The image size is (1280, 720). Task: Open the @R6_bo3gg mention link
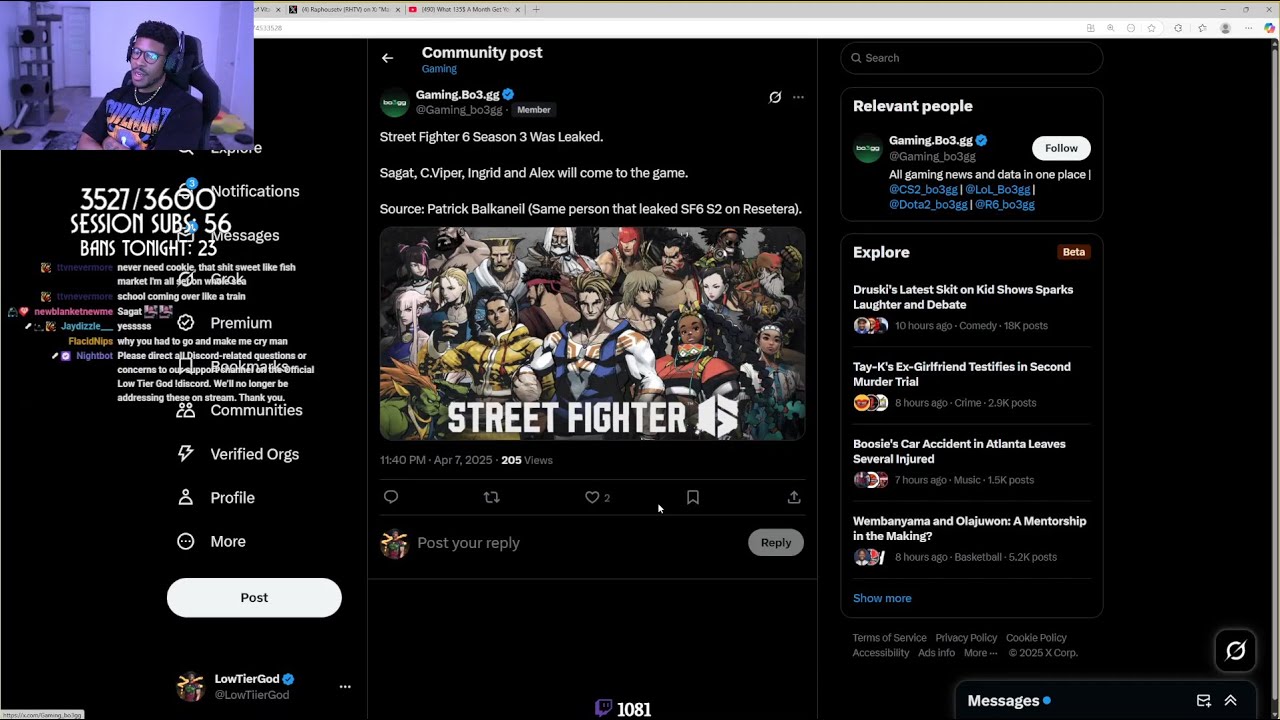(x=1005, y=204)
